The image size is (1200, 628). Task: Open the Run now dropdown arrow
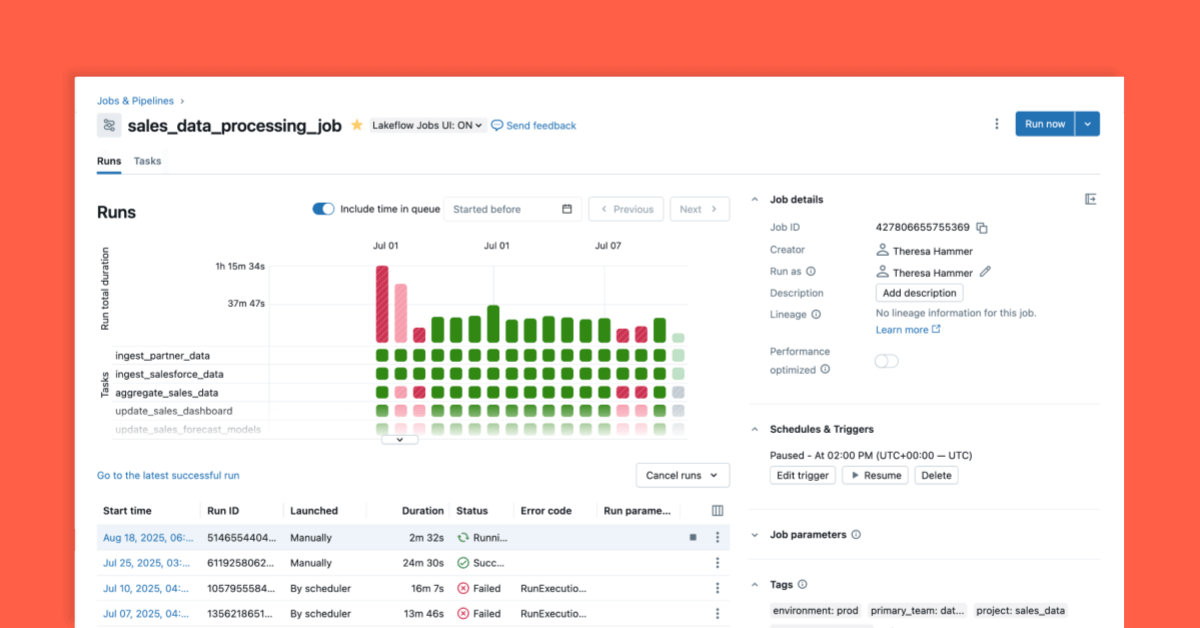(1088, 124)
